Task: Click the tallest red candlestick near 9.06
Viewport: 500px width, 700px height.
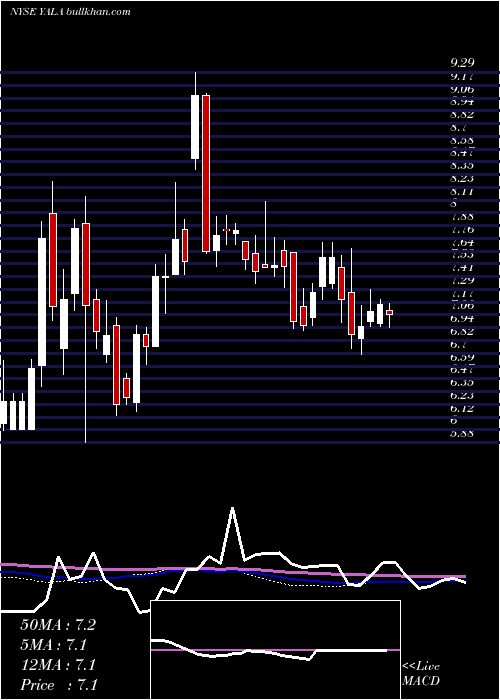Action: point(206,174)
